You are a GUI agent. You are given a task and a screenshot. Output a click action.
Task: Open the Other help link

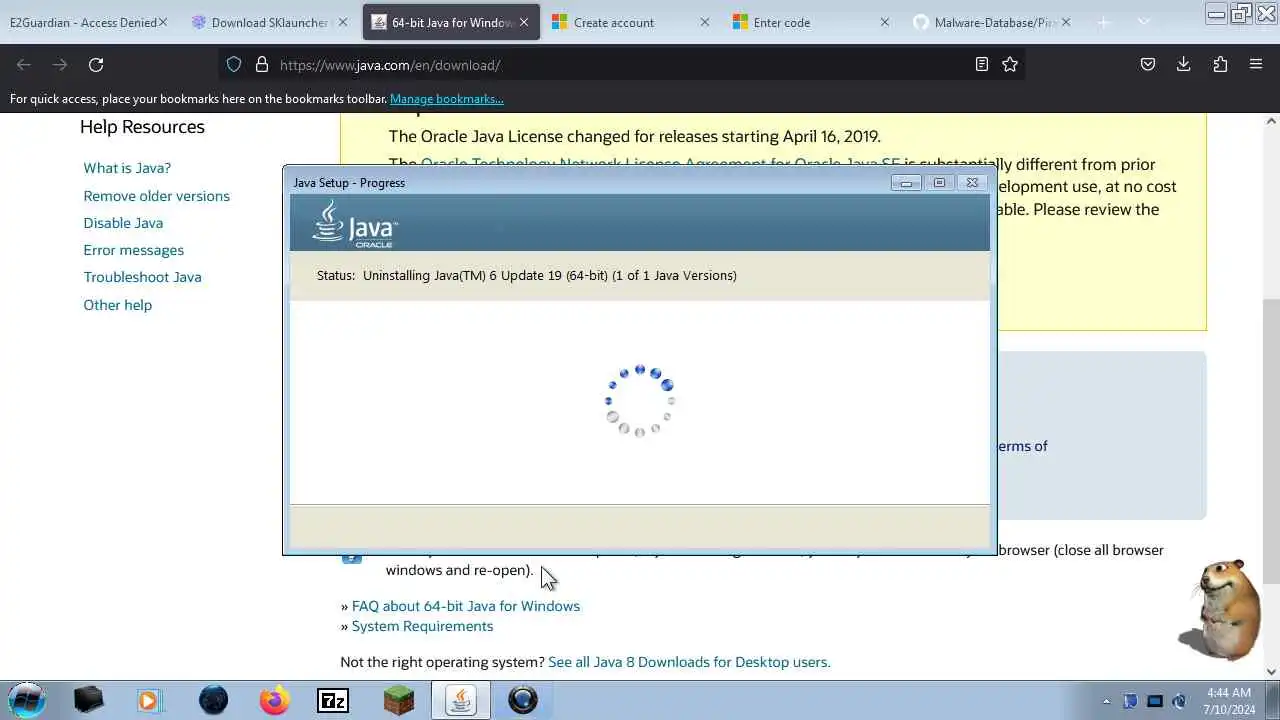pos(117,305)
